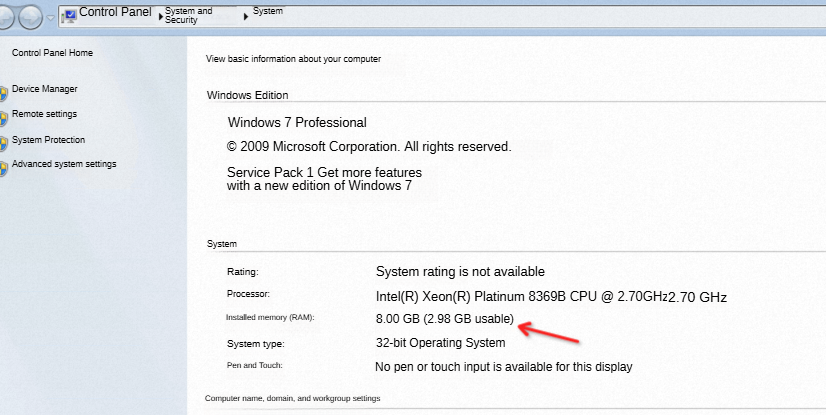Expand the arrow after Control Panel breadcrumb
The width and height of the screenshot is (826, 415).
click(161, 17)
